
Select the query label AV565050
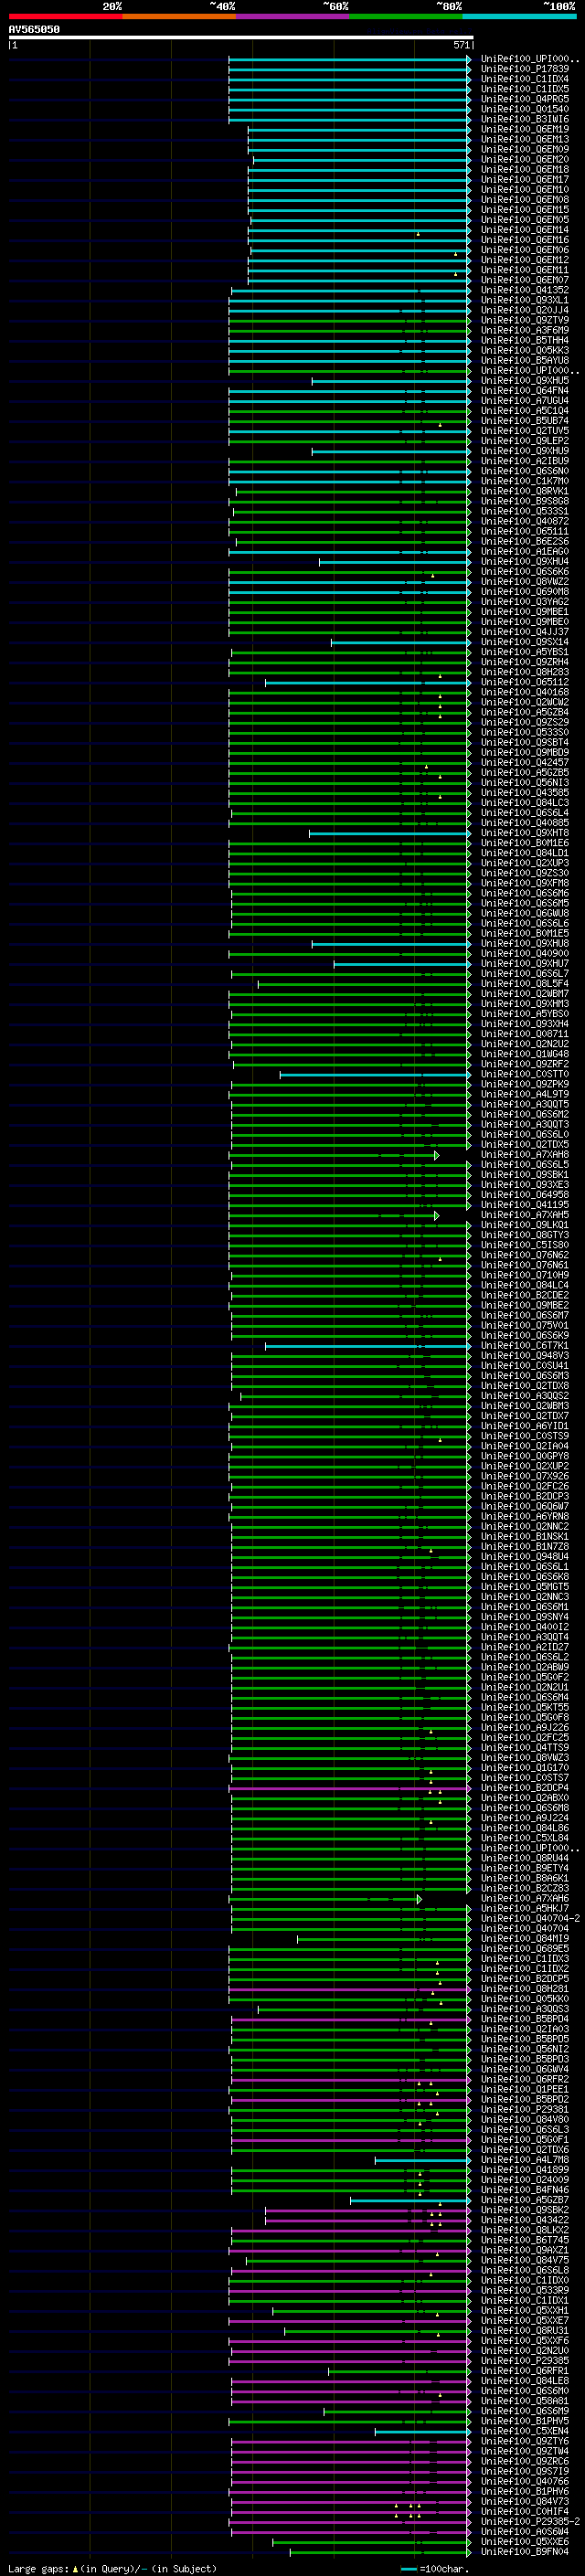point(34,30)
